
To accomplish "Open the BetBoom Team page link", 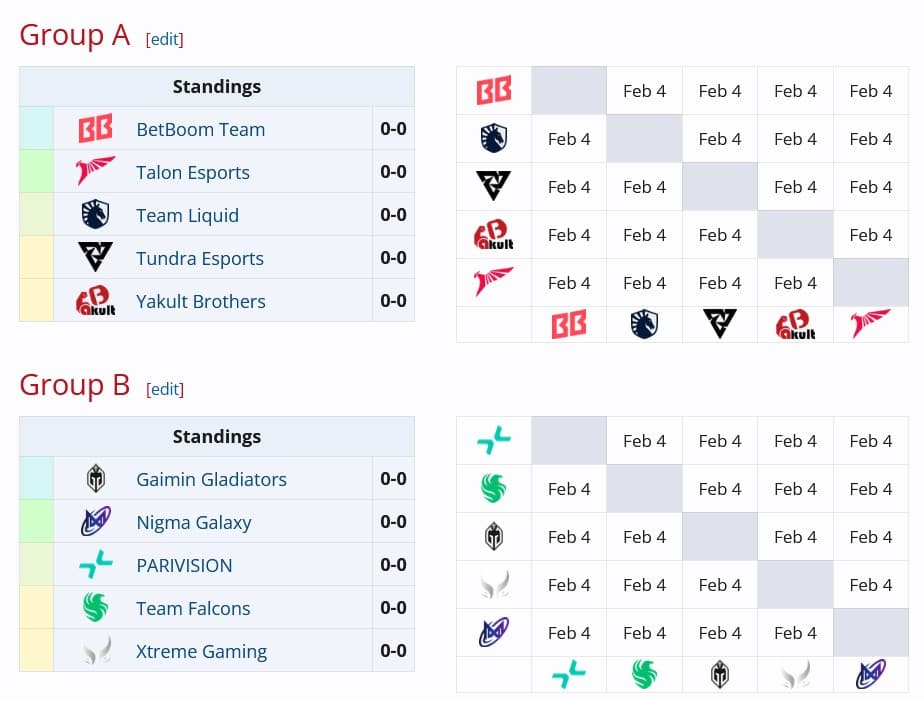I will 200,130.
